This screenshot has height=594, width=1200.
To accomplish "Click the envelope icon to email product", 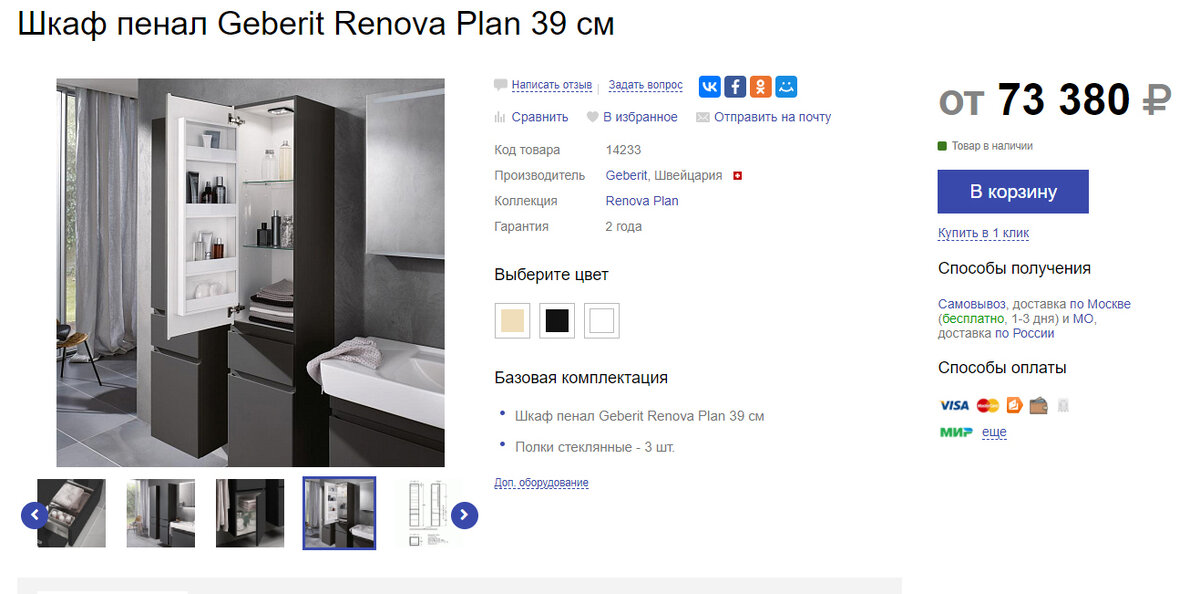I will click(x=702, y=117).
